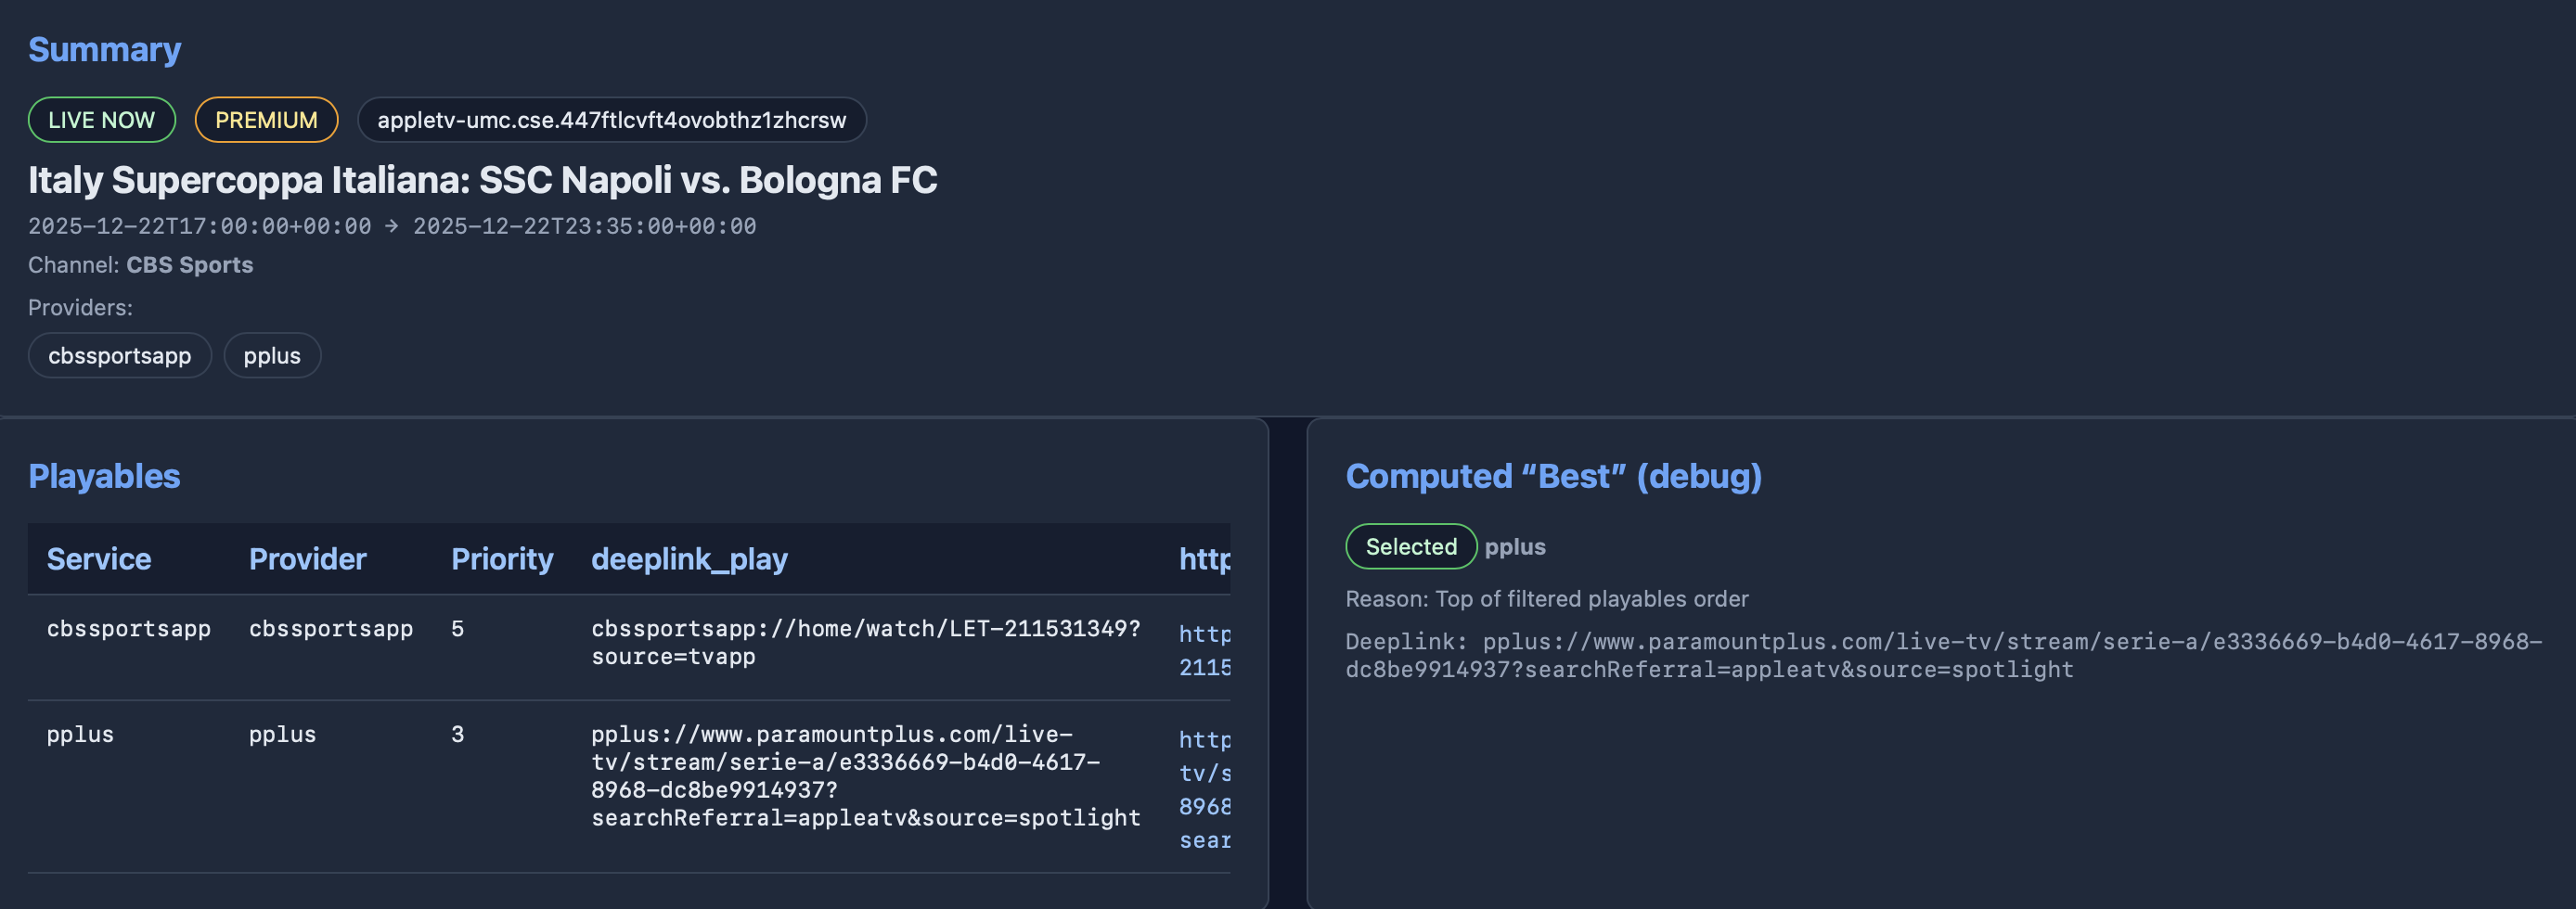Click the cbssportsapp provider chip under Providers
Screen dimensions: 2576x909
(119, 356)
